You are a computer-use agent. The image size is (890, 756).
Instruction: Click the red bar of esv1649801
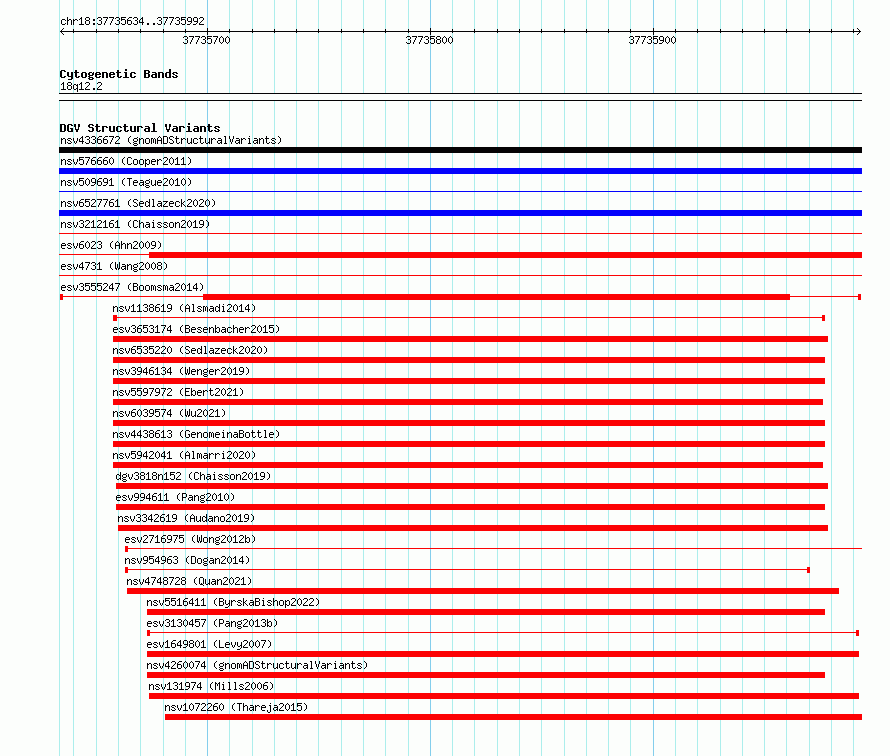click(x=503, y=654)
